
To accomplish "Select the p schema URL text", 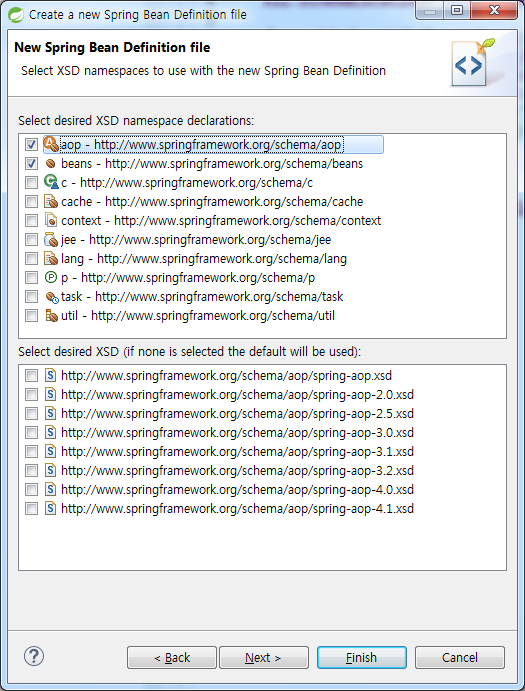I will (188, 277).
